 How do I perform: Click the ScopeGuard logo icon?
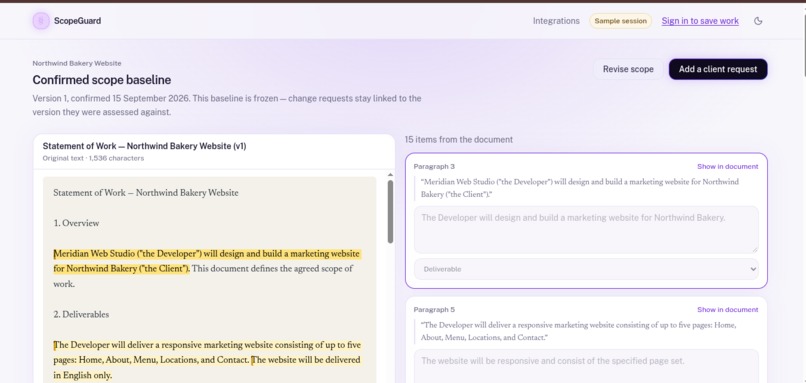41,21
